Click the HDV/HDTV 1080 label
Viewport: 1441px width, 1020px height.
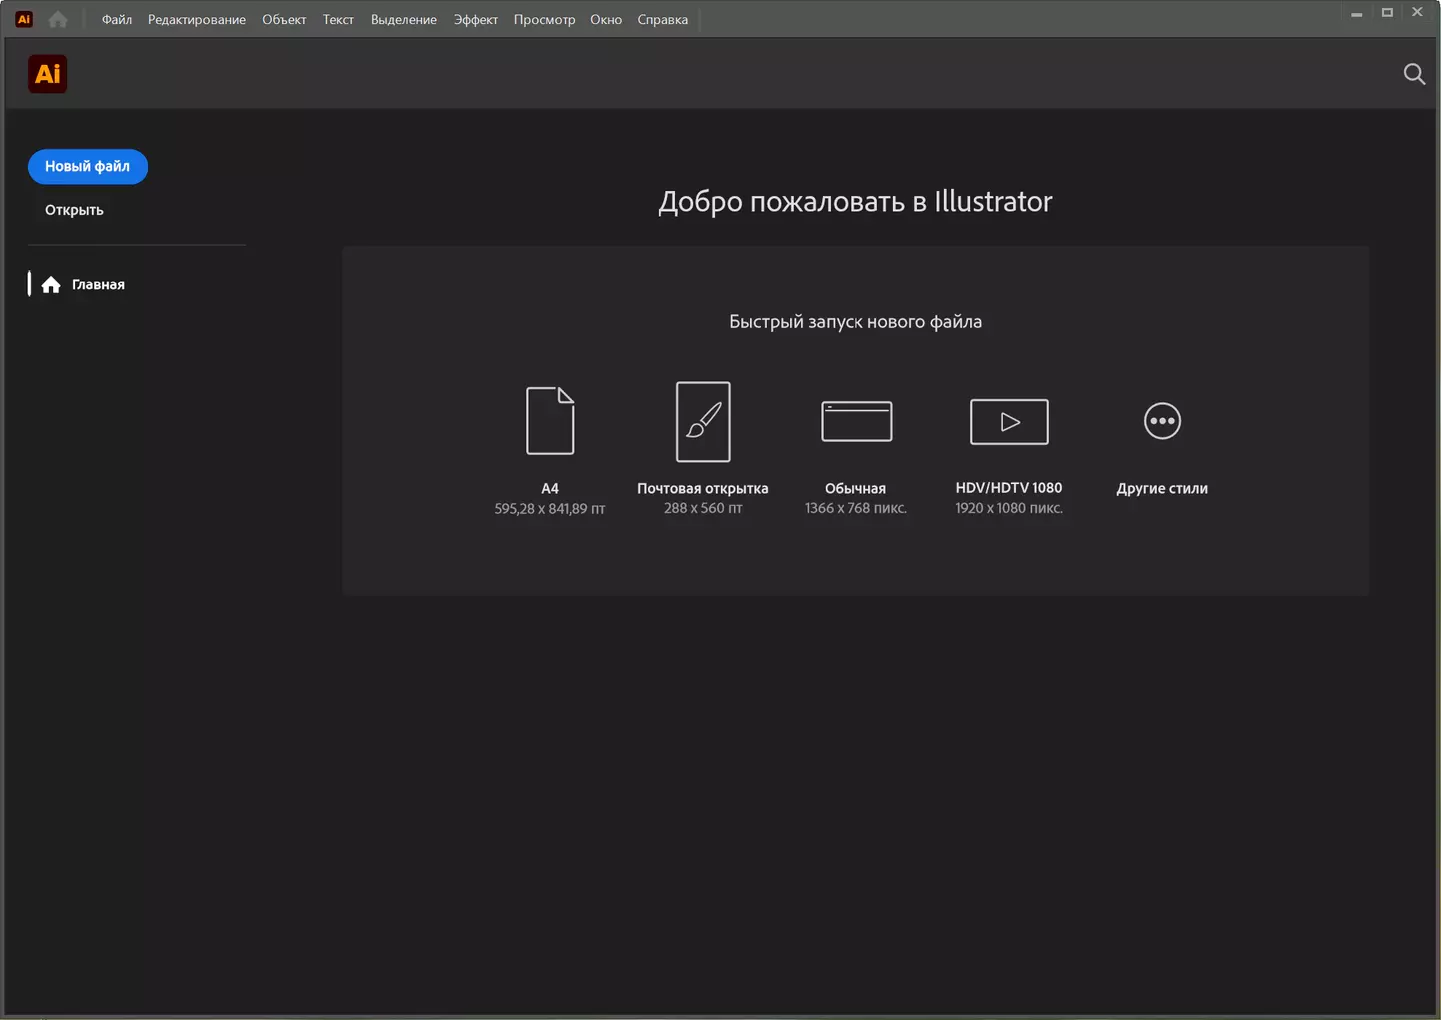(1009, 488)
